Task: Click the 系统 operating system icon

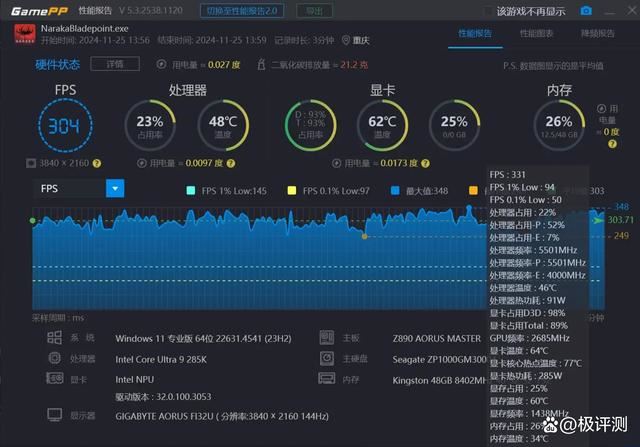Action: (55, 337)
